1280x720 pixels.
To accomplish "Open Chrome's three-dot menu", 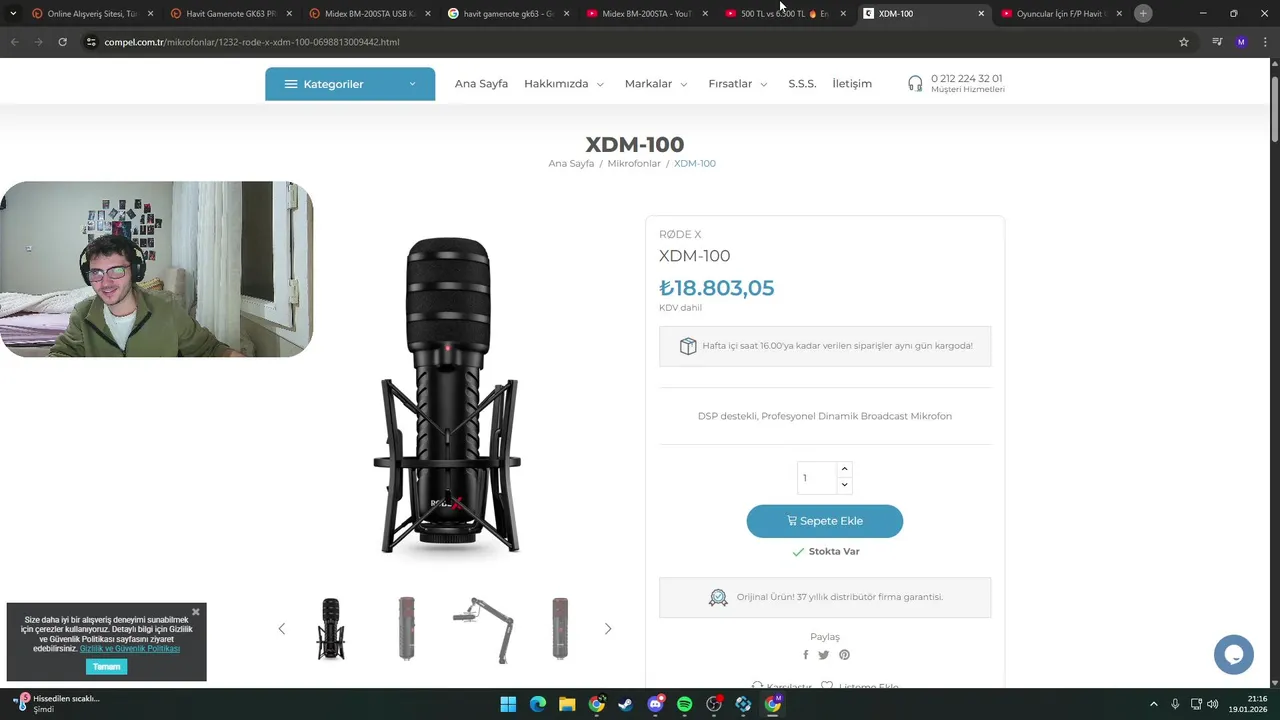I will (x=1266, y=42).
